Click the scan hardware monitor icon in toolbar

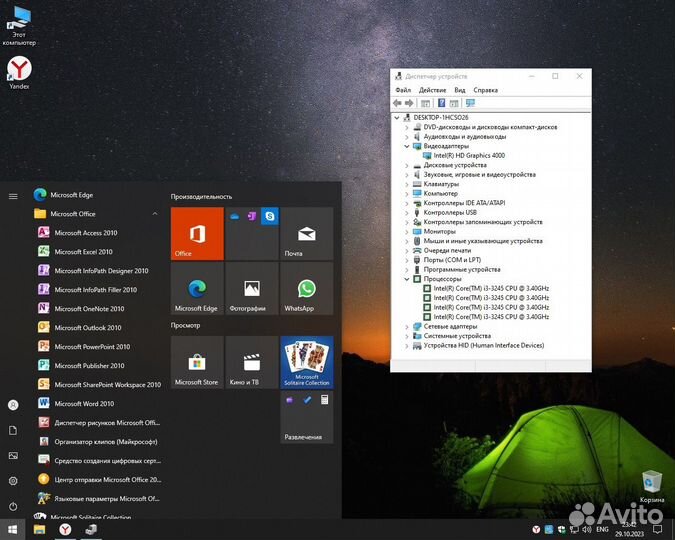pyautogui.click(x=470, y=103)
